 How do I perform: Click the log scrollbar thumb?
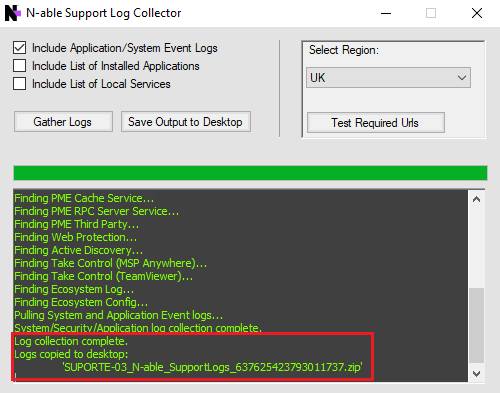(476, 325)
